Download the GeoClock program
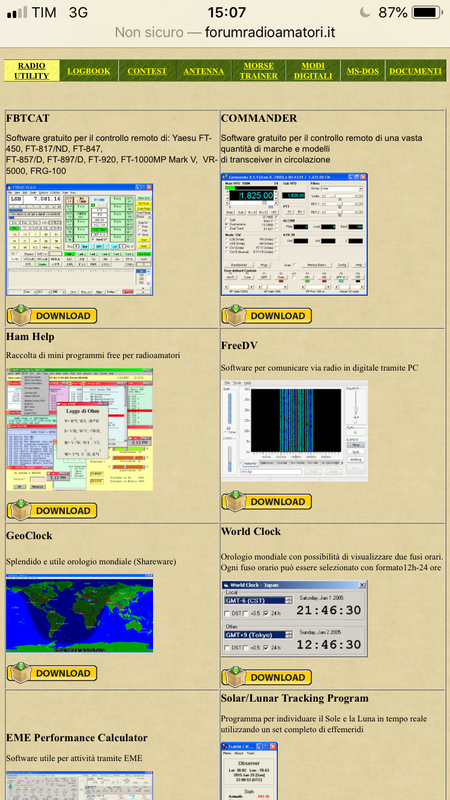This screenshot has height=800, width=450. (x=52, y=672)
